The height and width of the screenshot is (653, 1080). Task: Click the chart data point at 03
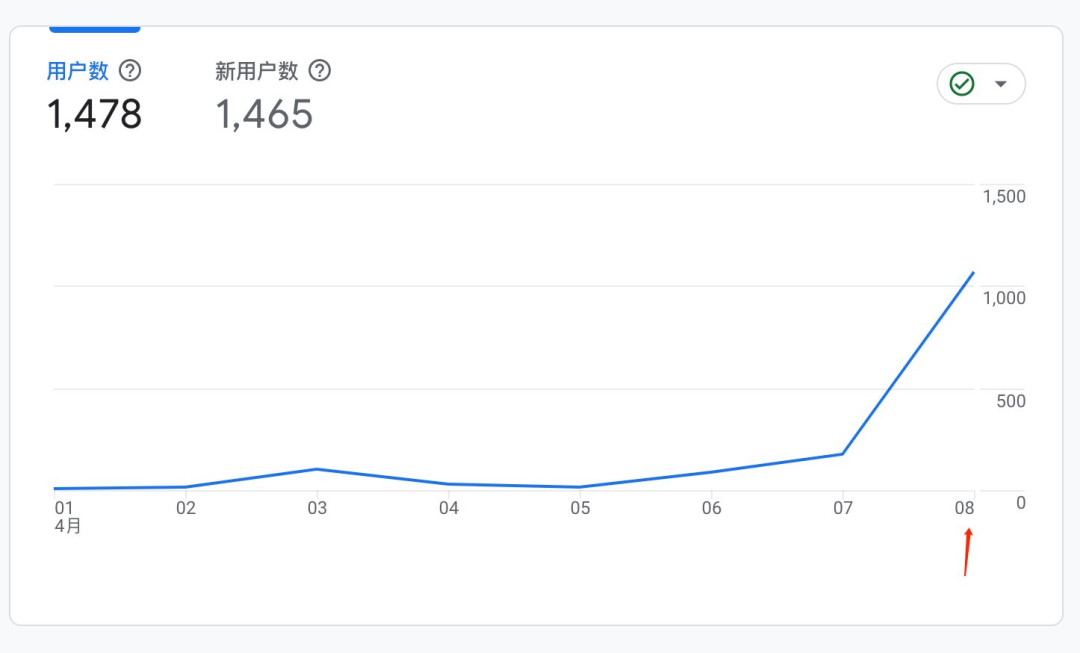point(316,469)
